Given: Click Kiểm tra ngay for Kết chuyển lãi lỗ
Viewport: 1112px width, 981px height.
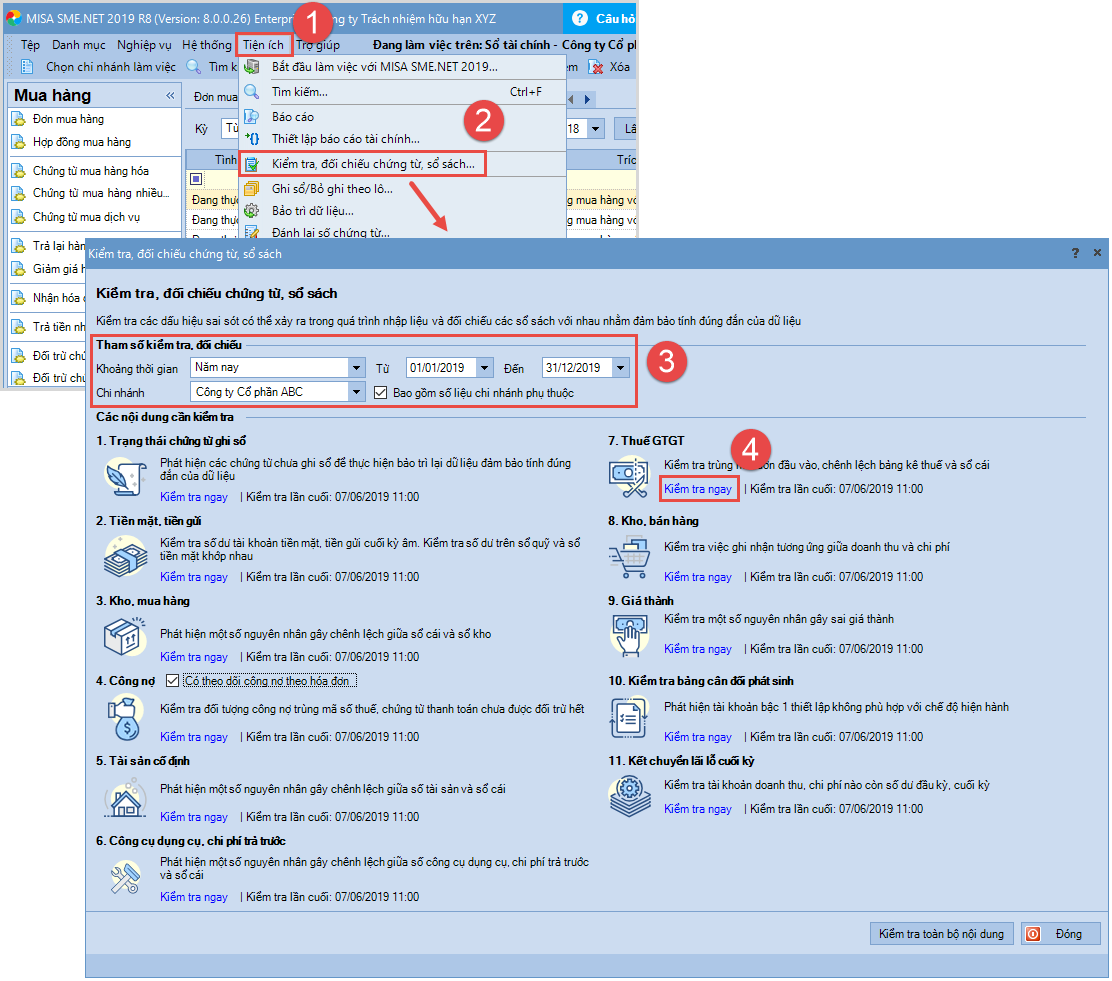Looking at the screenshot, I should [698, 809].
